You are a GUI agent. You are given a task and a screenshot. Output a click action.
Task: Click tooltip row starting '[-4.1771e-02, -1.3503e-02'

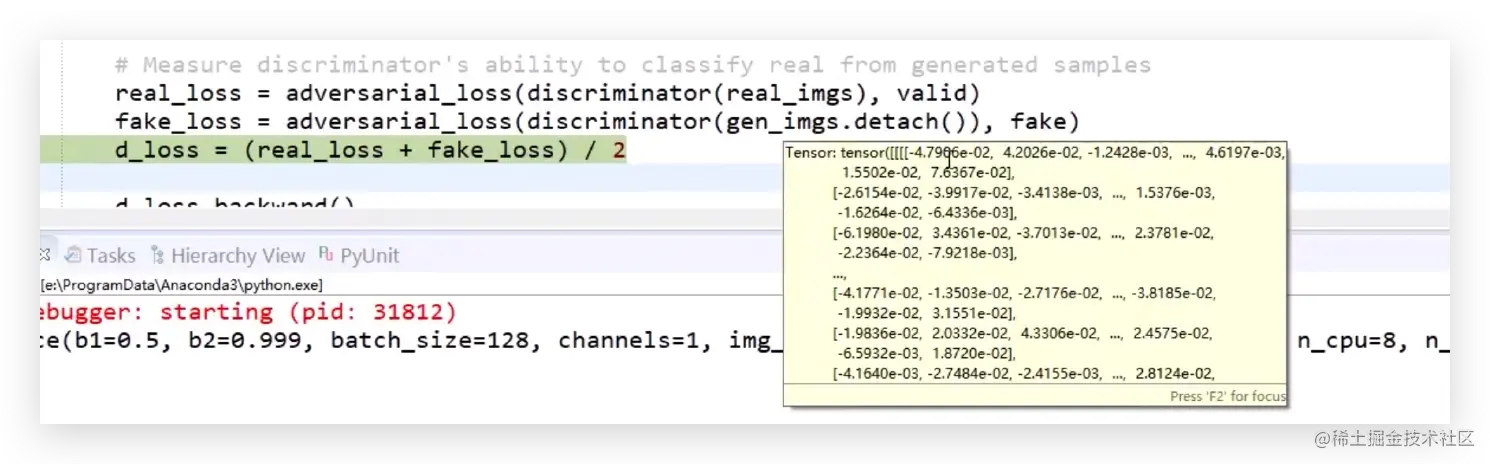1024,293
